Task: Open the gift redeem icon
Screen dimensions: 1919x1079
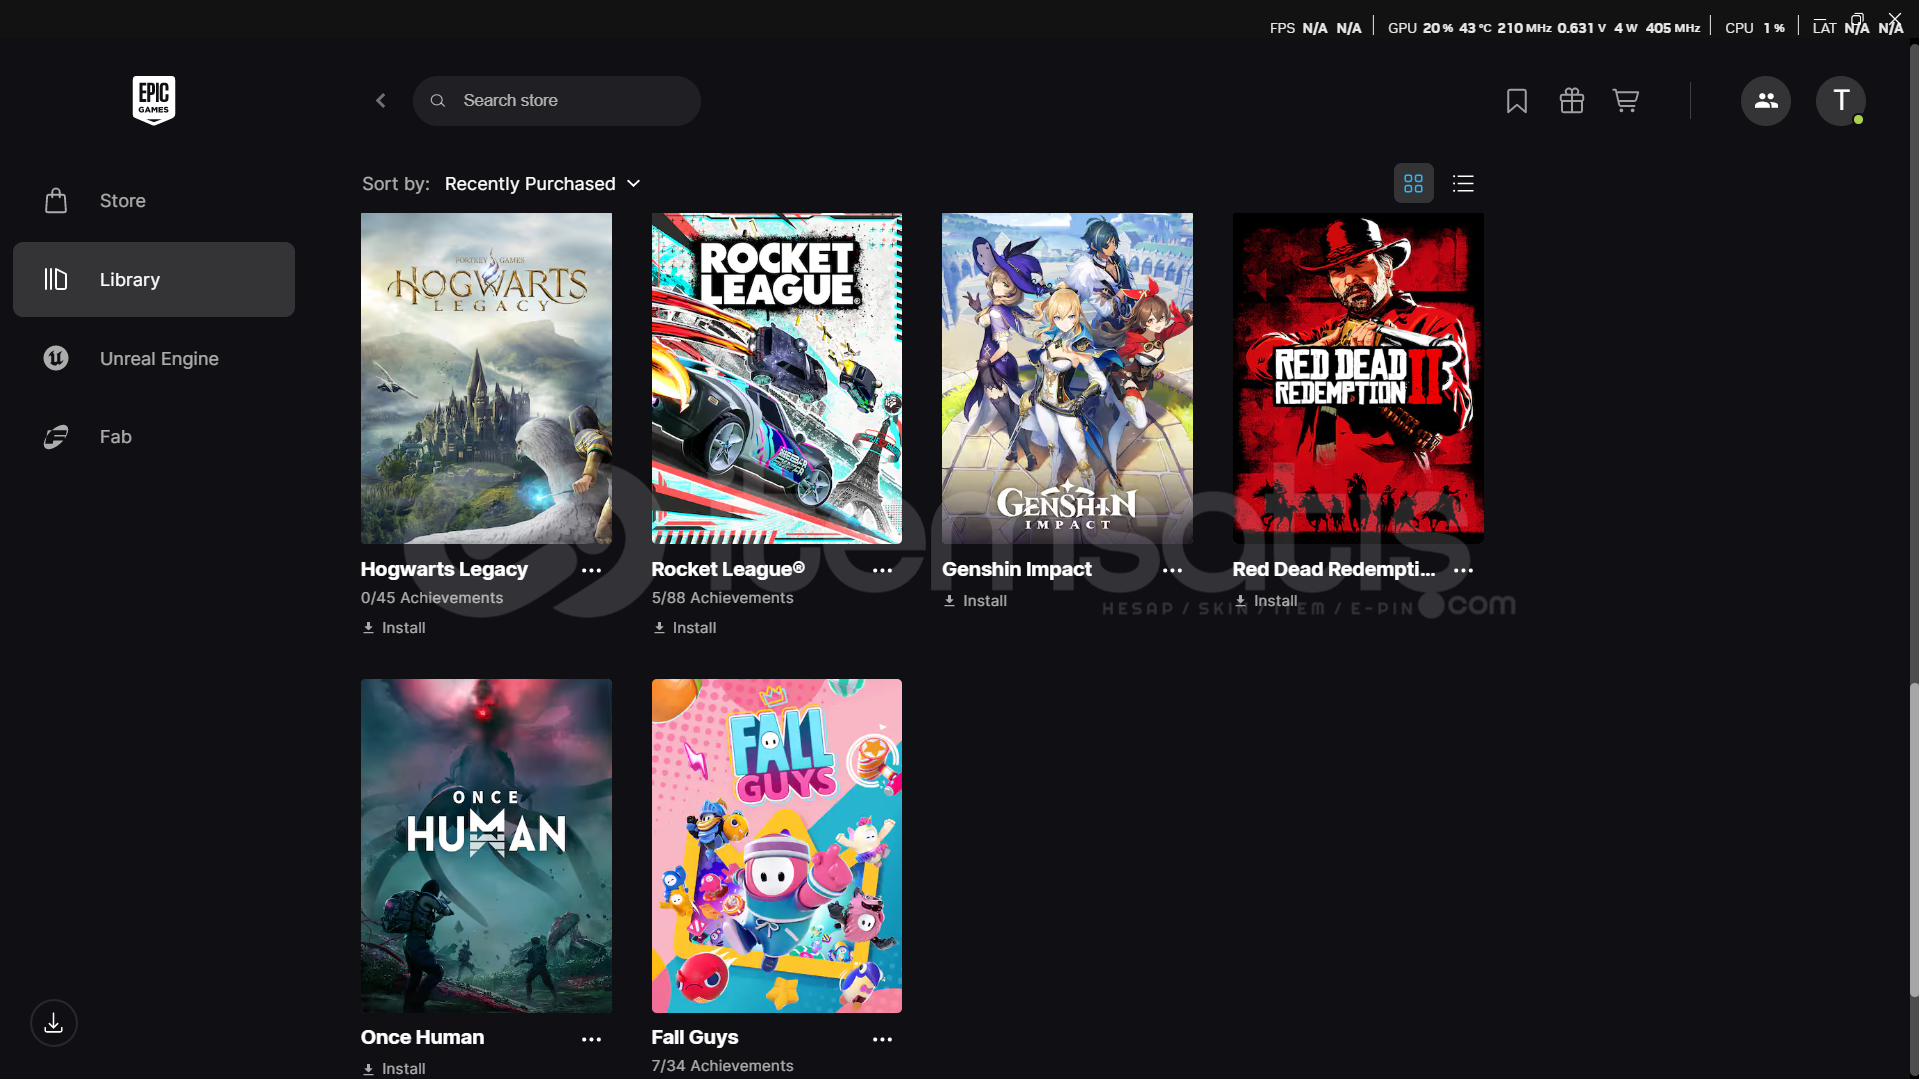Action: click(1572, 101)
